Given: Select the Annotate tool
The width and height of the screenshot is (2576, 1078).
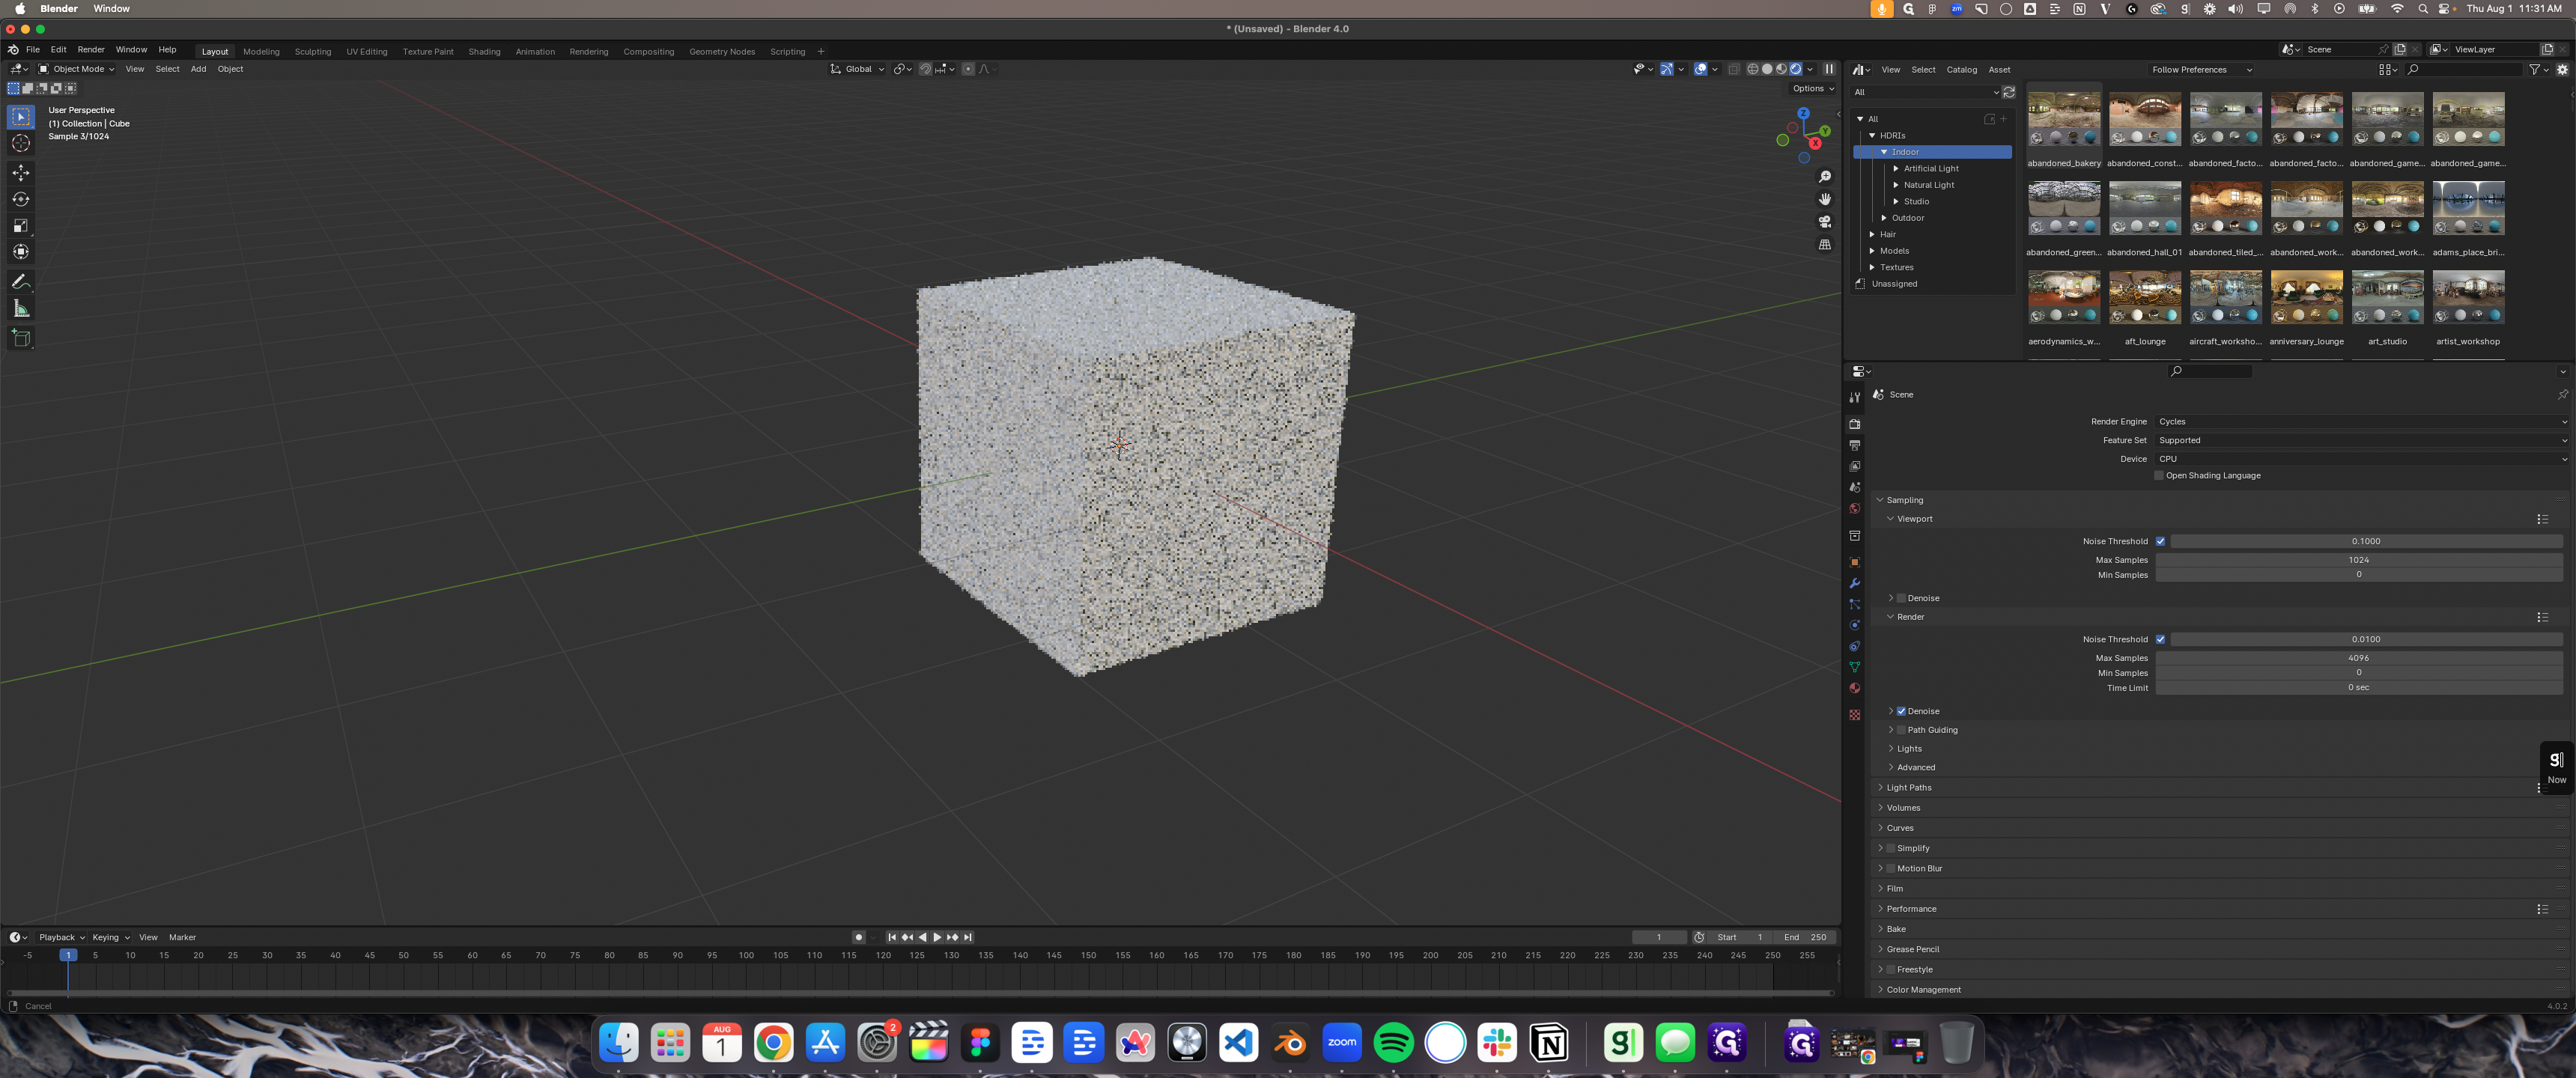Looking at the screenshot, I should point(21,282).
